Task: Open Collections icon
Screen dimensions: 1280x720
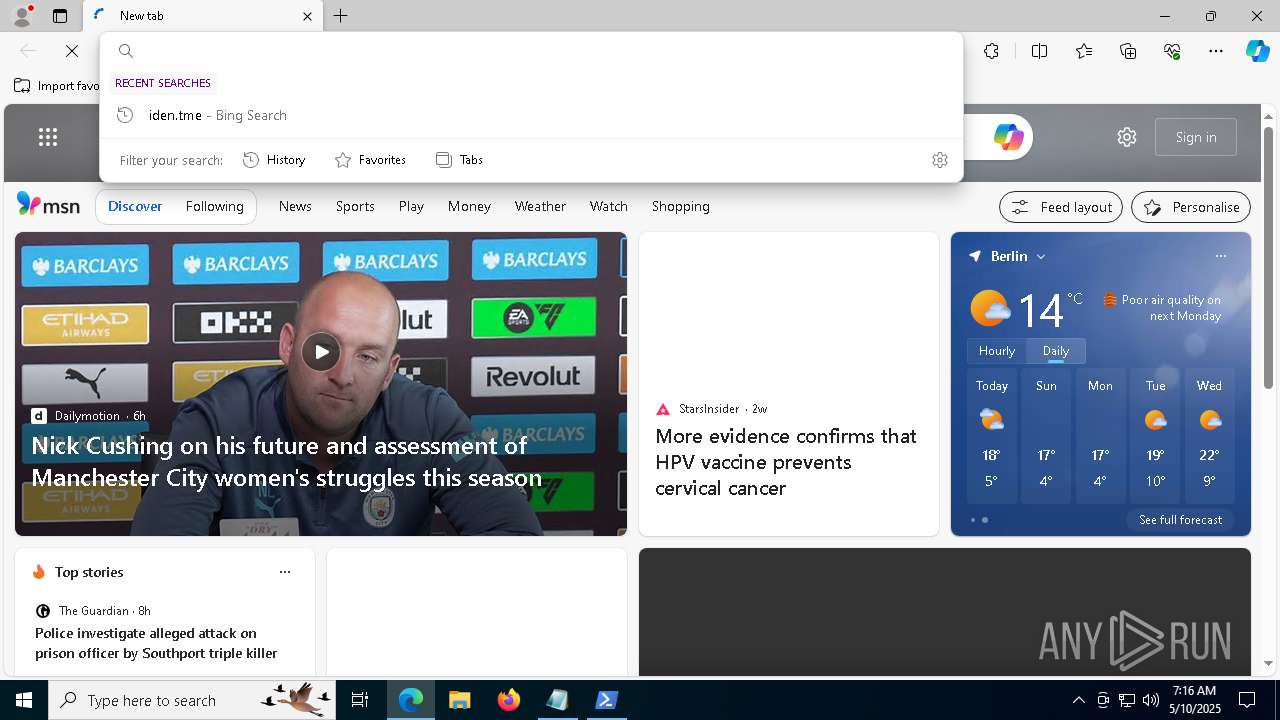Action: (x=1128, y=51)
